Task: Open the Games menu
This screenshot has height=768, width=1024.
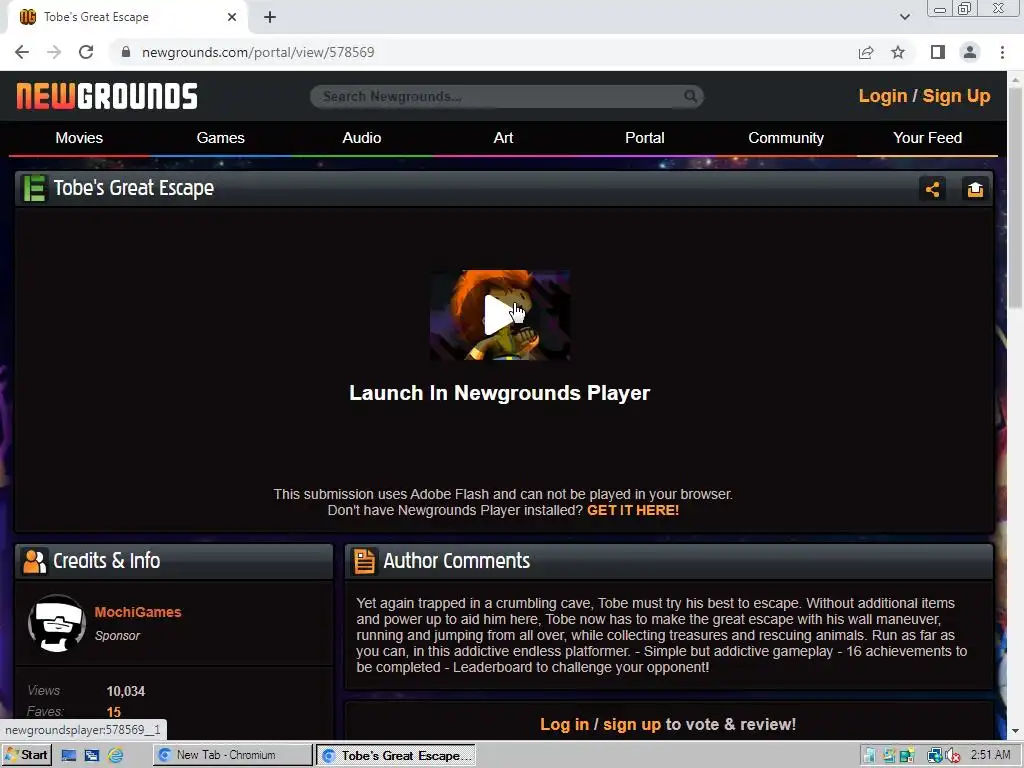Action: 220,138
